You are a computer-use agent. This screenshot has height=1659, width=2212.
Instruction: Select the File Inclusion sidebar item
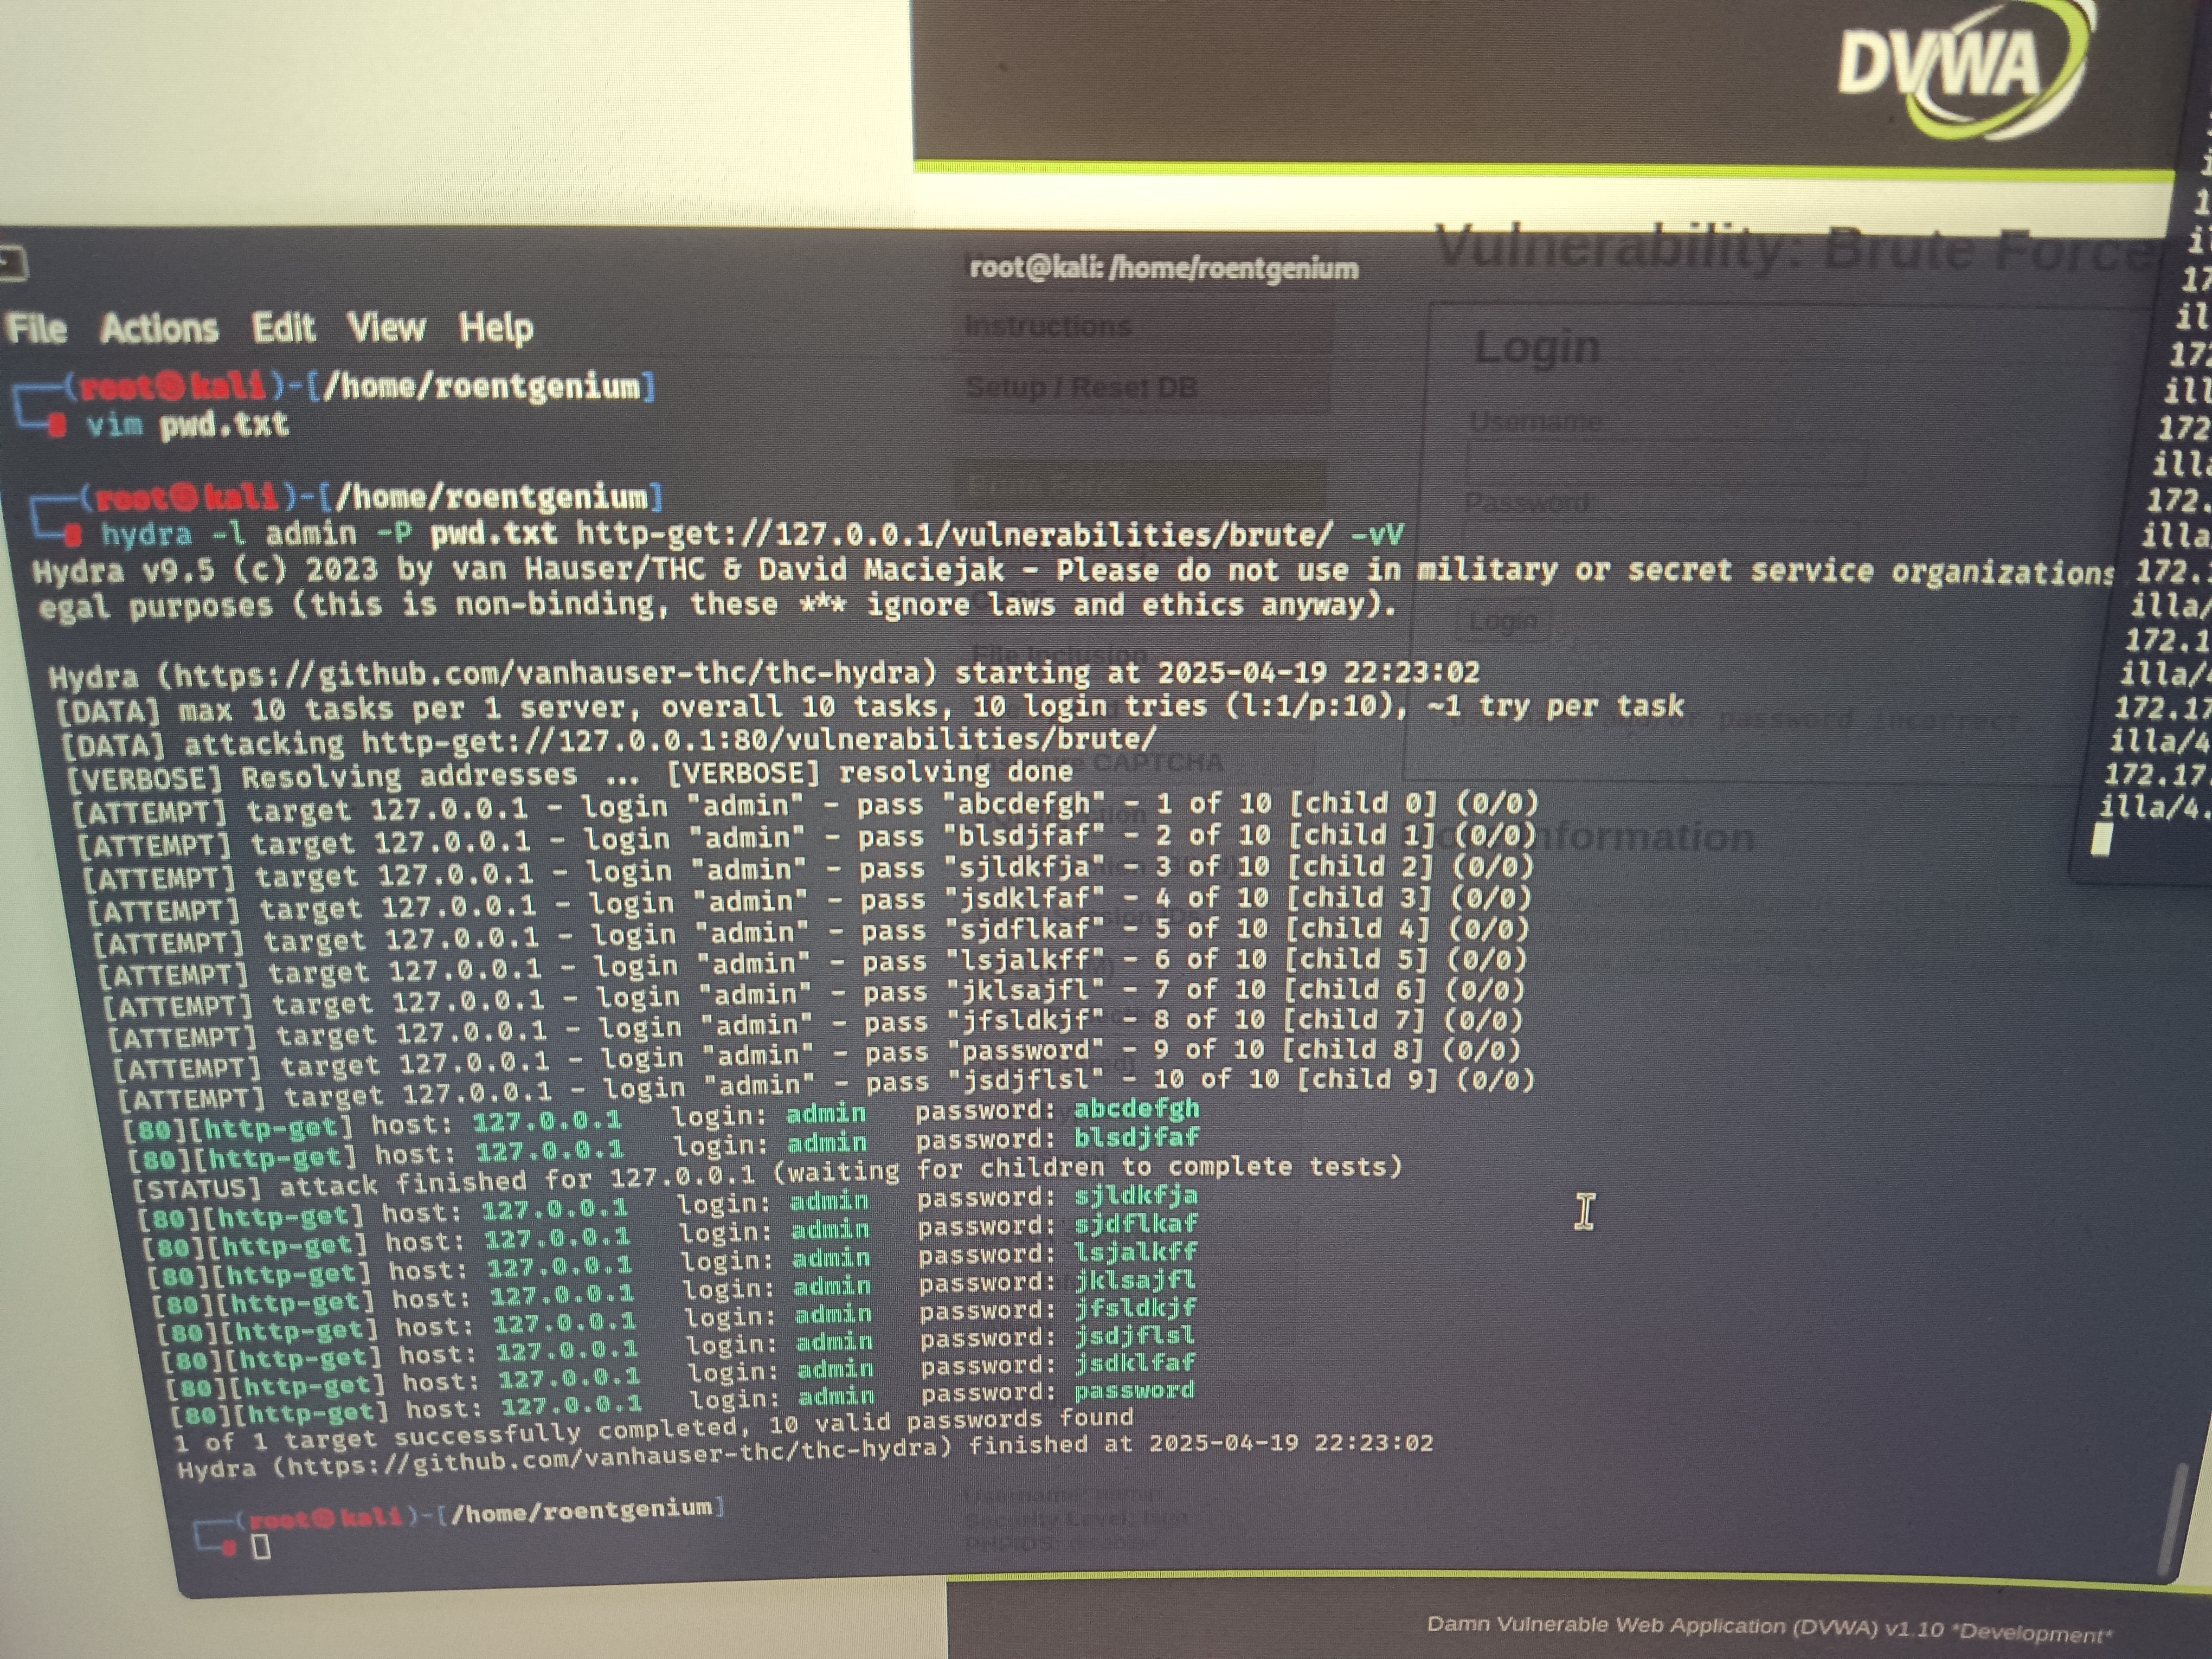click(x=1060, y=655)
